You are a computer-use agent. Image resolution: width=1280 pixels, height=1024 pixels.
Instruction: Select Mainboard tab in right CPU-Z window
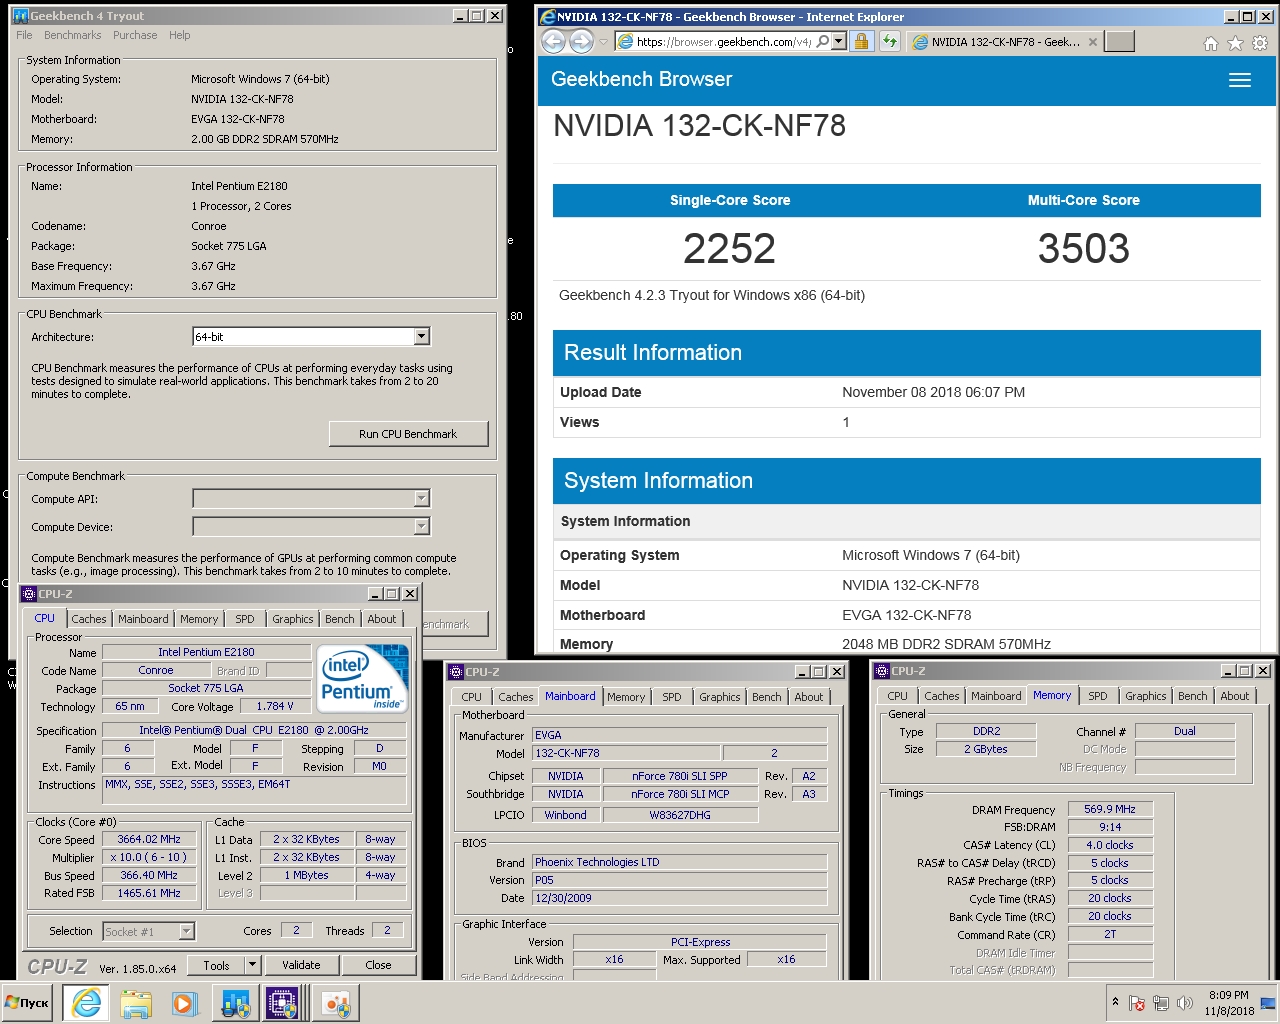pos(997,696)
